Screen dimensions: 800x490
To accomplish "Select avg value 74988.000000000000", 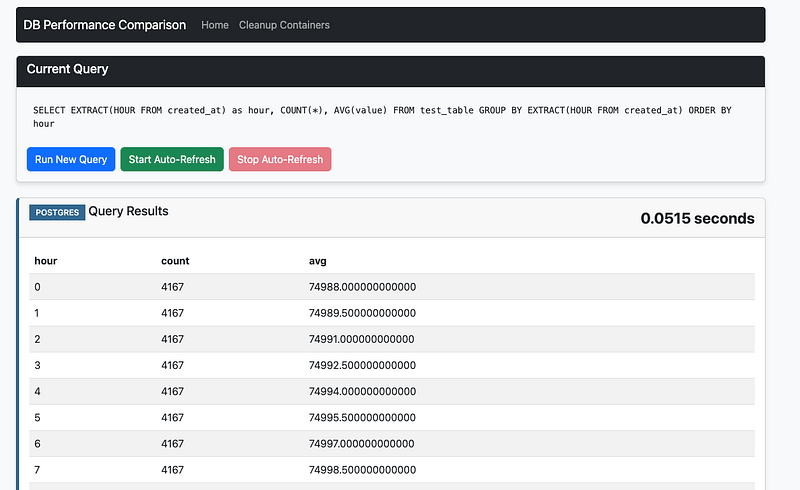I will point(362,287).
